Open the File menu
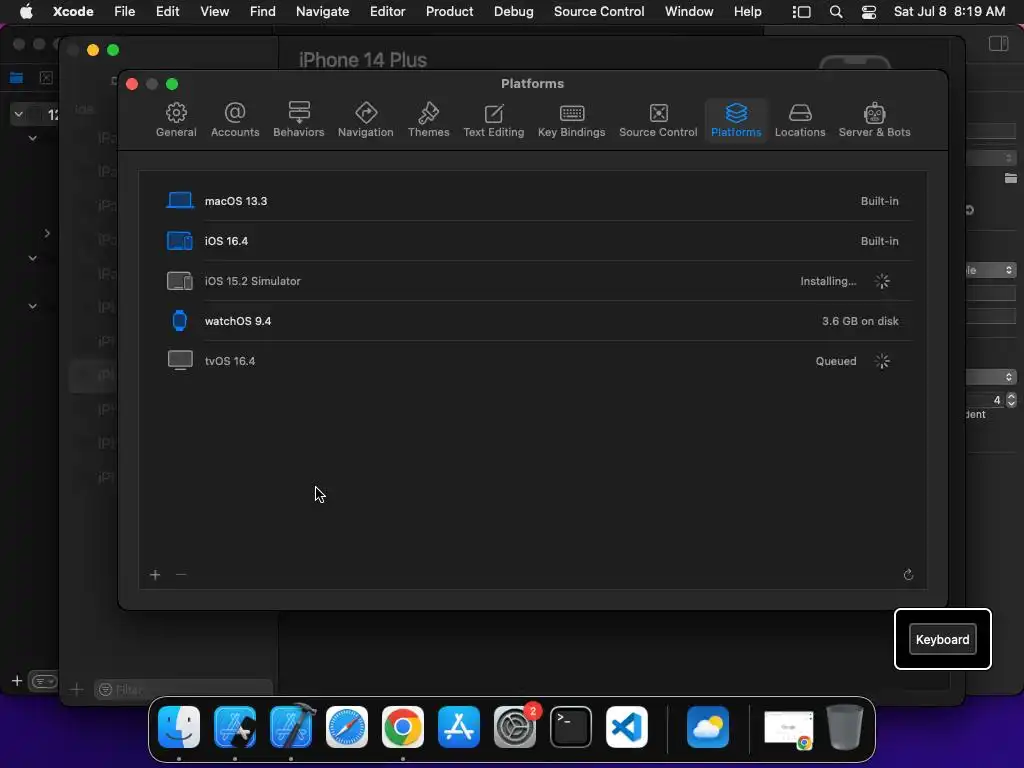This screenshot has height=768, width=1024. (124, 12)
